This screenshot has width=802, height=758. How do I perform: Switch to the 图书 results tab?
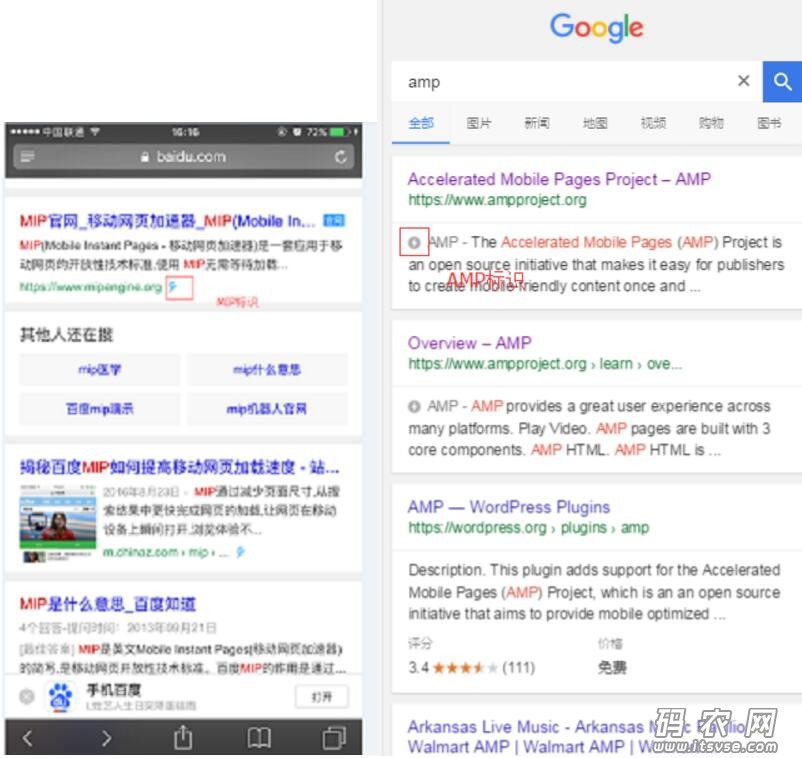pos(769,123)
